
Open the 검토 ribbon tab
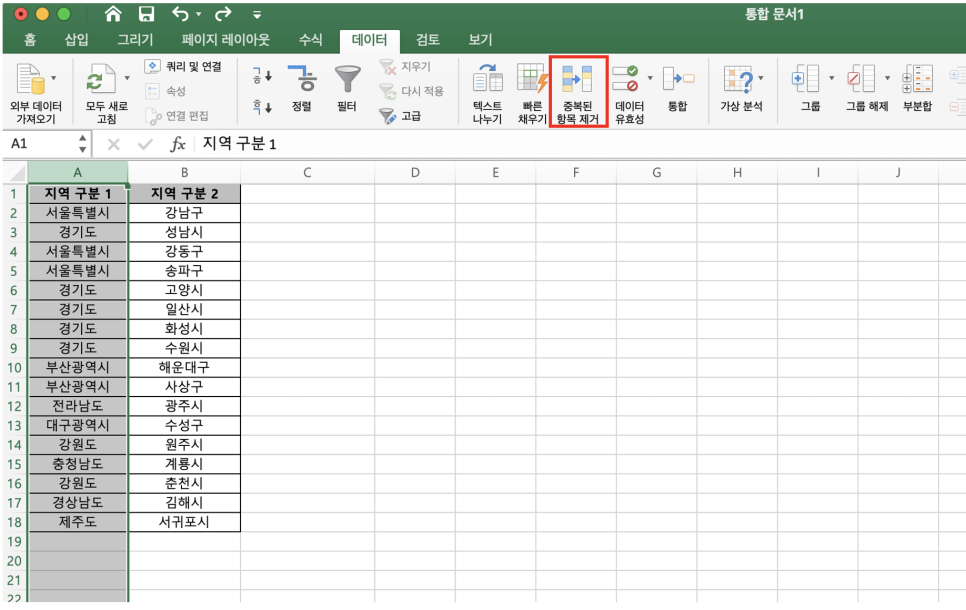click(x=428, y=40)
